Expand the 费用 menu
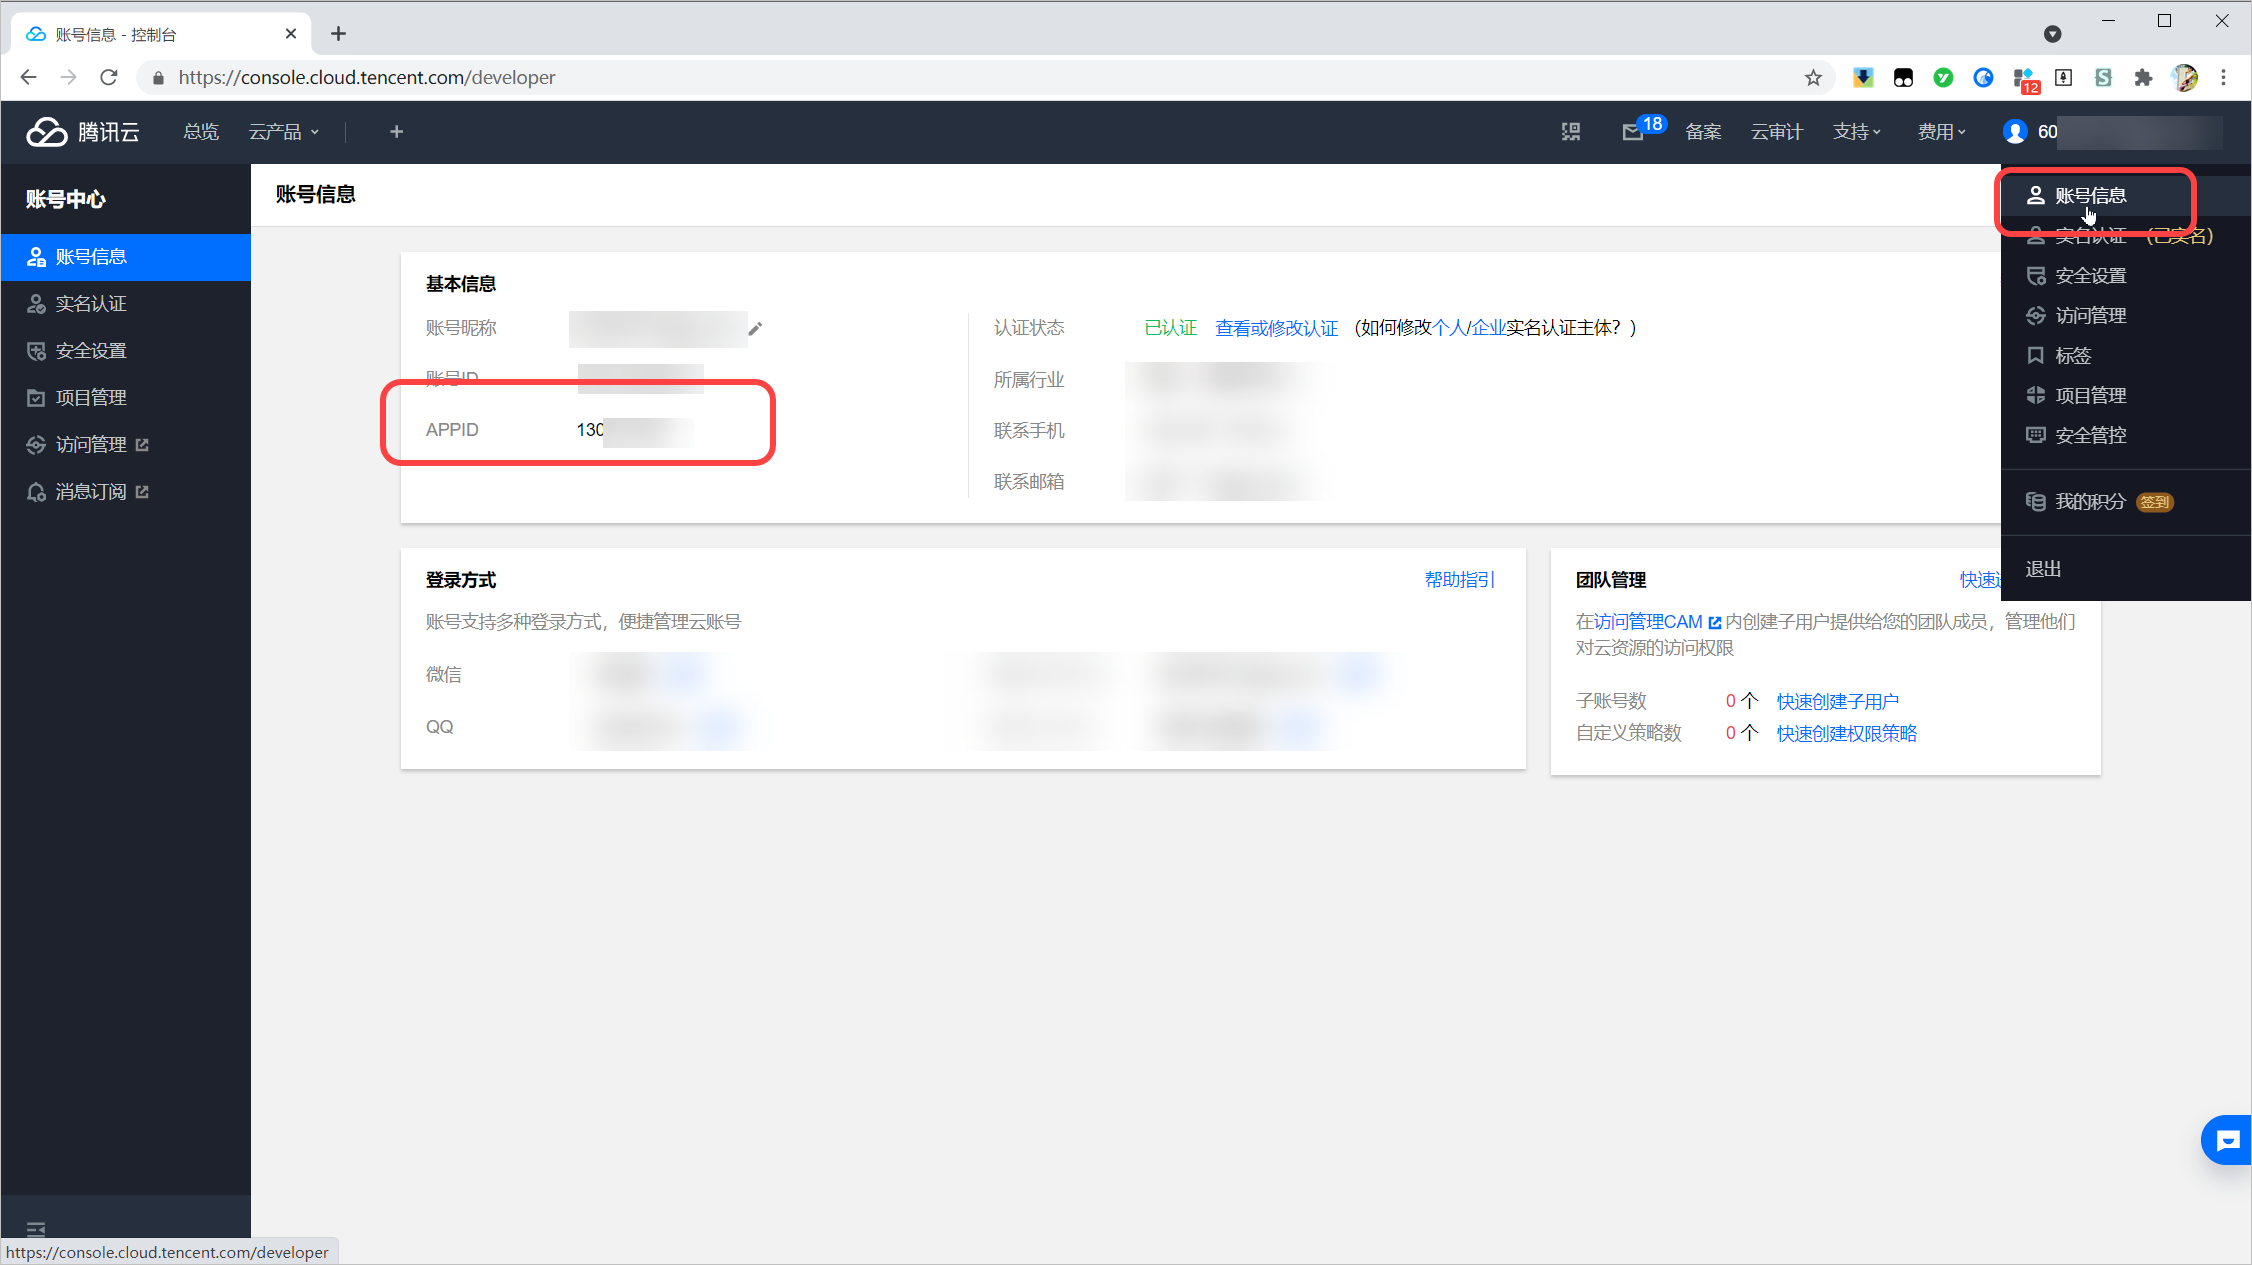 coord(1941,132)
